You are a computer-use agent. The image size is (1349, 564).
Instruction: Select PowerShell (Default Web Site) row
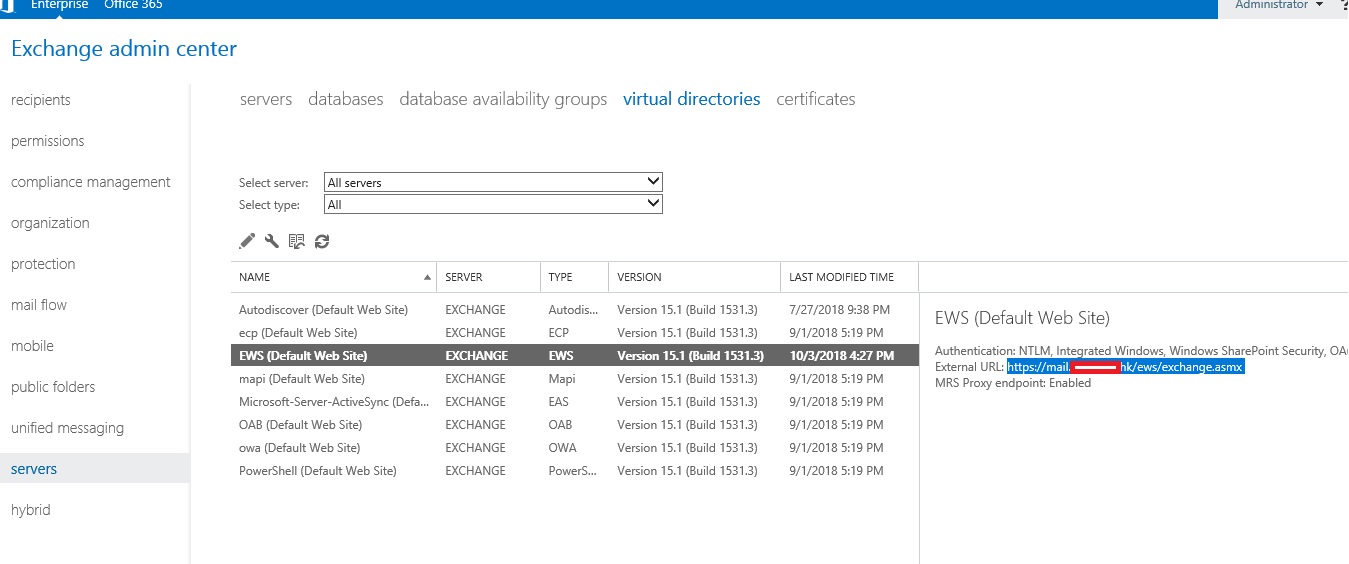click(x=574, y=471)
